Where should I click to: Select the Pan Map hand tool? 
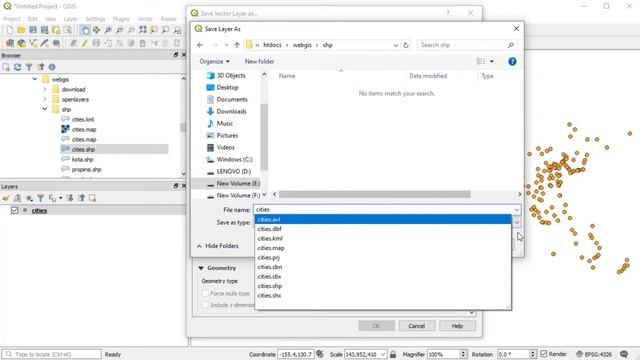pos(85,30)
